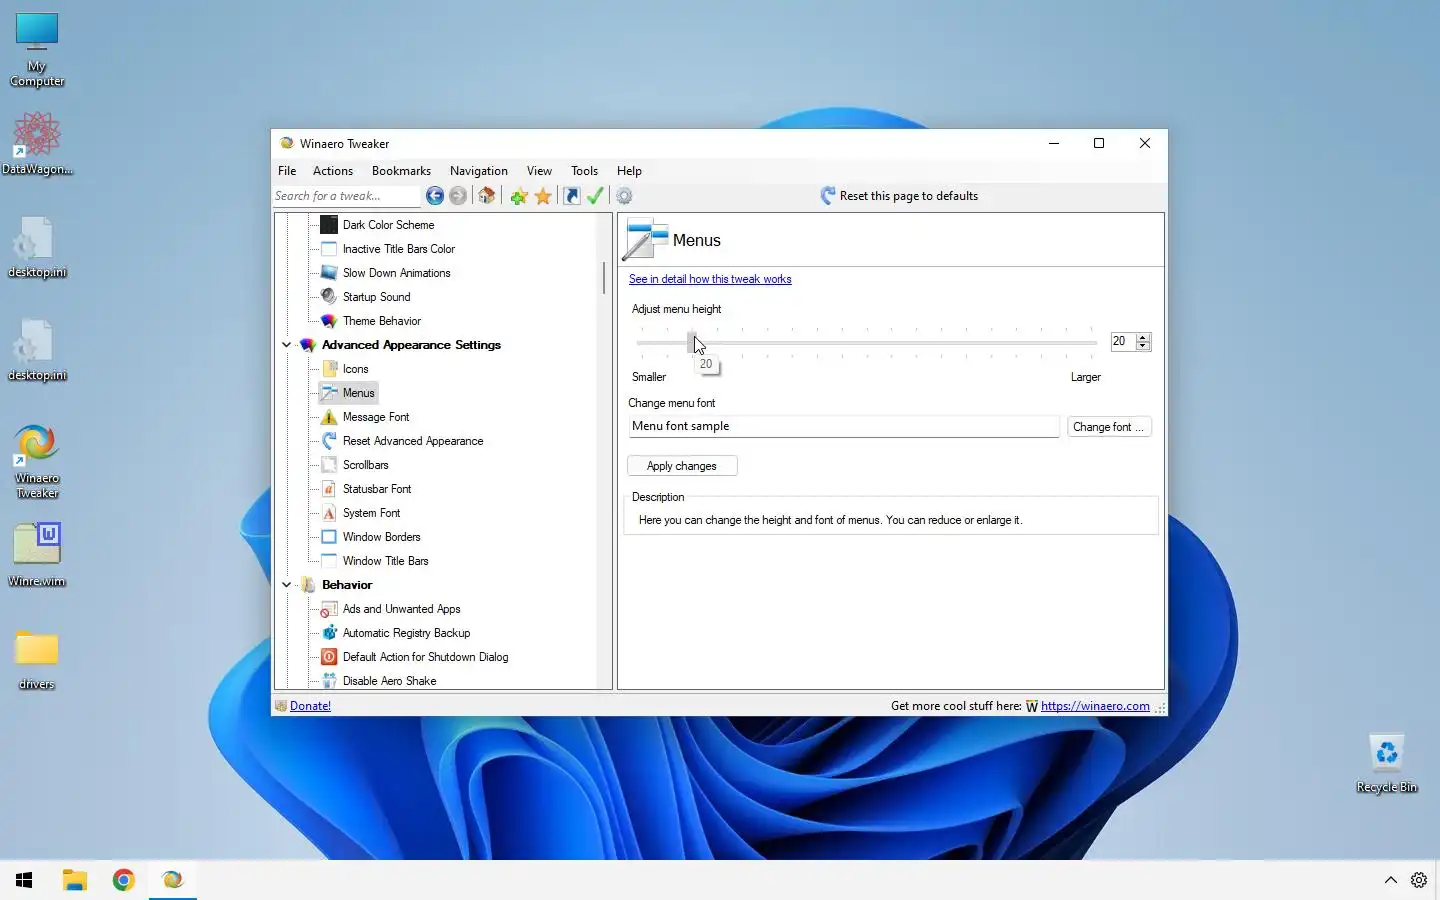Select the drivers folder on the desktop
The image size is (1440, 900).
click(x=37, y=661)
